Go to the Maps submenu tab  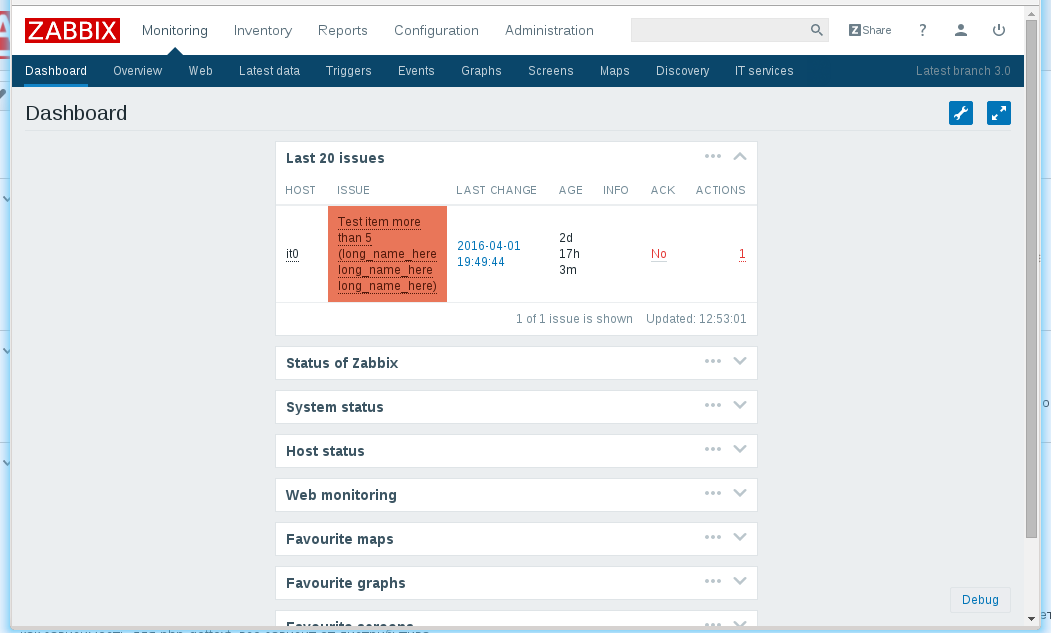(615, 70)
